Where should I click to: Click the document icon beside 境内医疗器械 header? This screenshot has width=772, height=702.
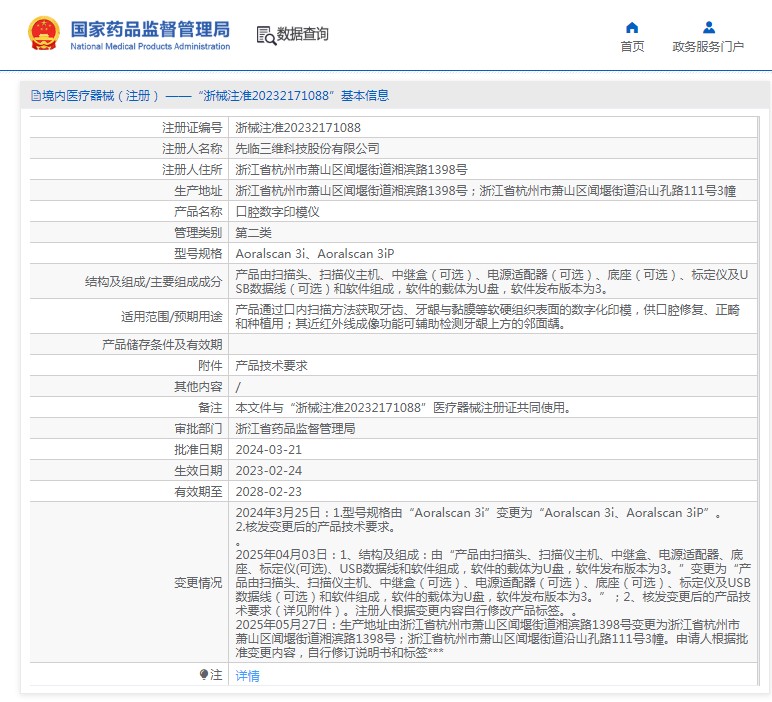(35, 96)
